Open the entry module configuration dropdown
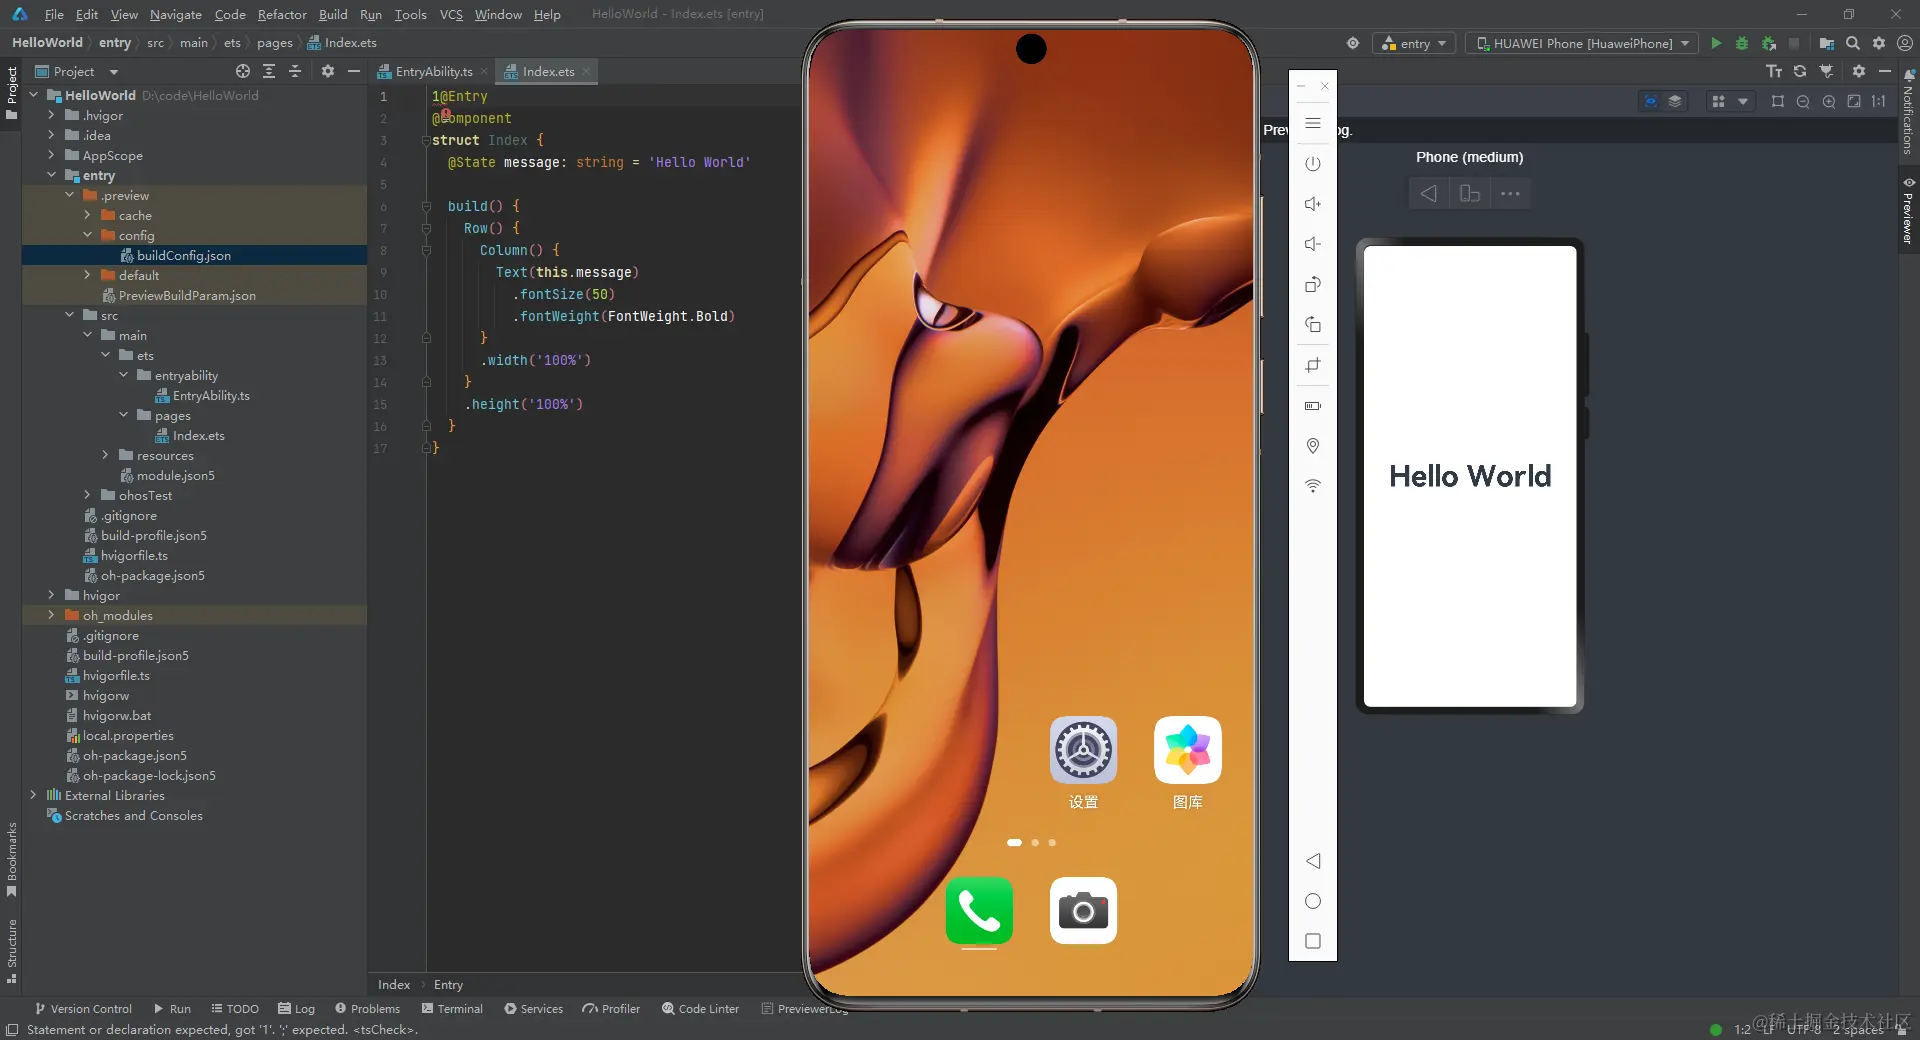This screenshot has width=1920, height=1040. point(1415,43)
